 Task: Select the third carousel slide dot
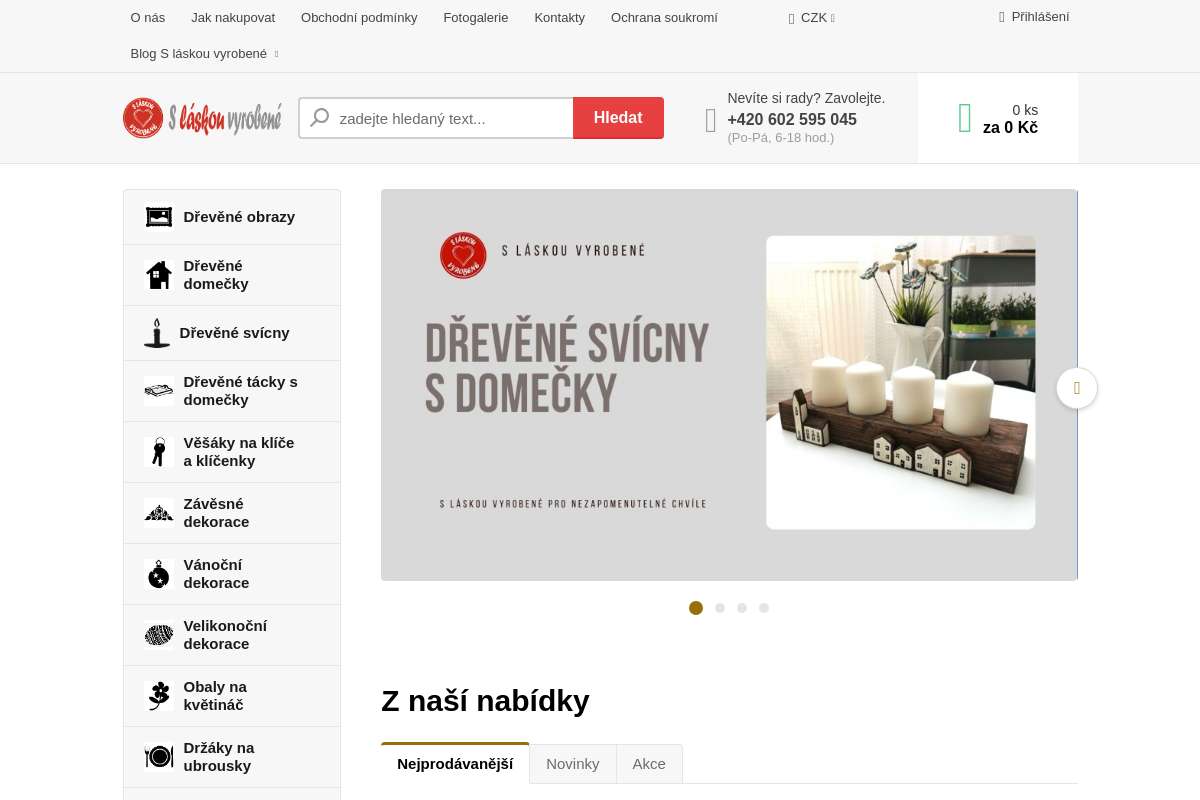pyautogui.click(x=742, y=608)
